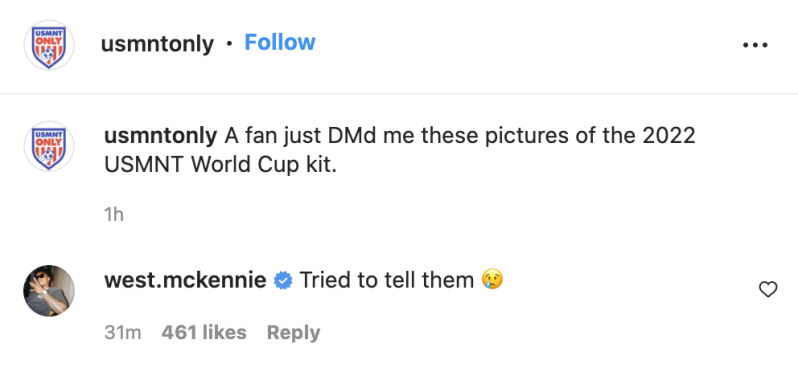This screenshot has height=368, width=798.
Task: Follow the usmntonly account
Action: coord(280,42)
